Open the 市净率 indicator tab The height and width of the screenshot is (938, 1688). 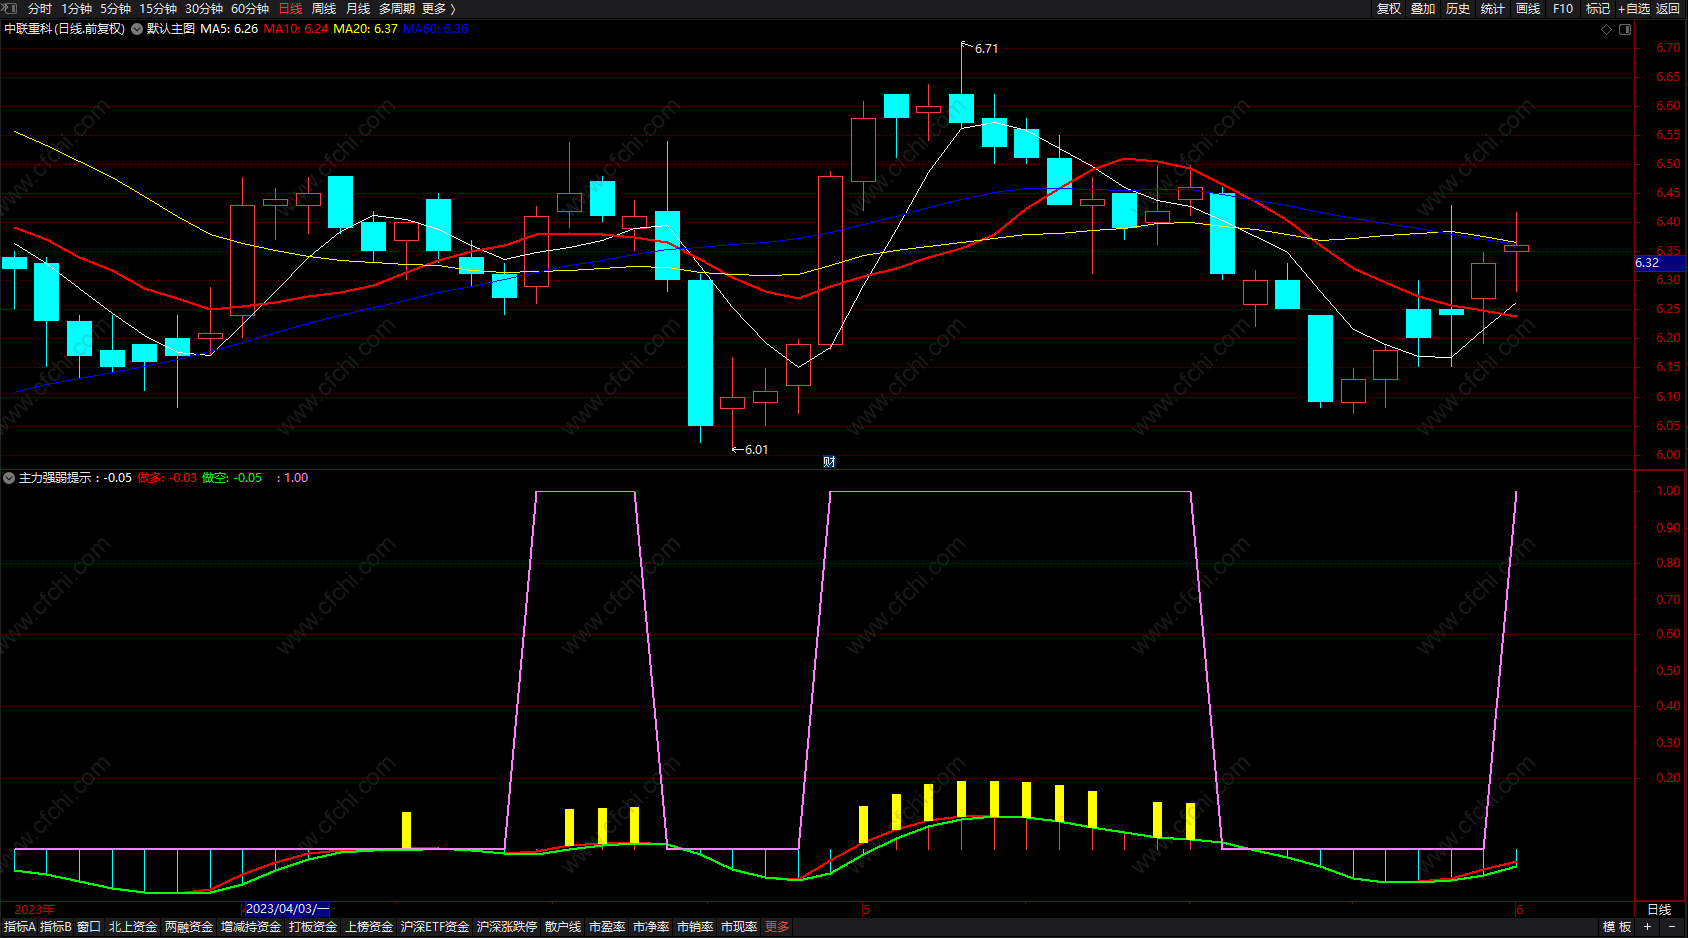[x=651, y=927]
